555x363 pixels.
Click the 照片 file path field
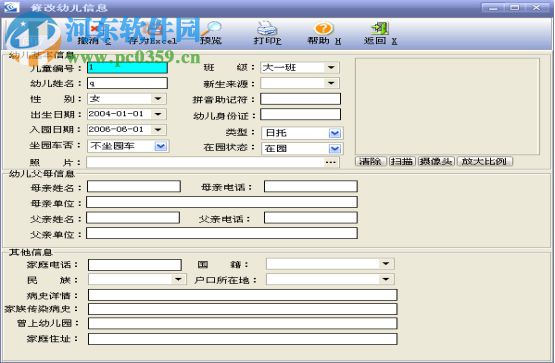coord(205,162)
